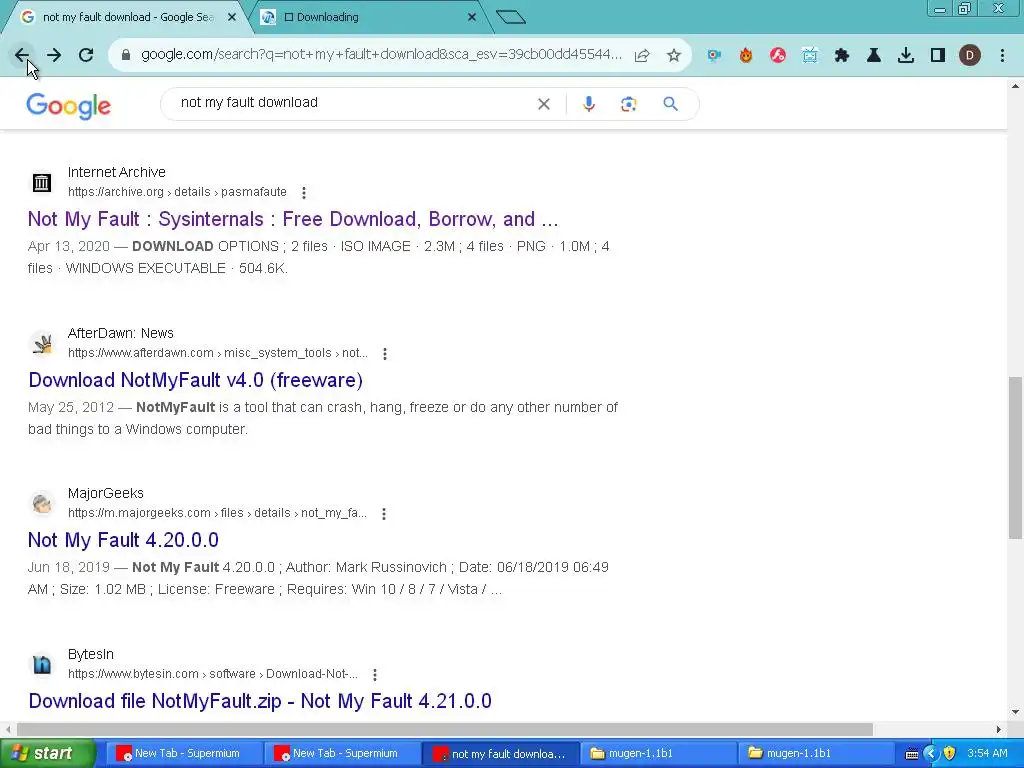Image resolution: width=1024 pixels, height=768 pixels.
Task: Bookmark this page with the star icon
Action: [674, 56]
